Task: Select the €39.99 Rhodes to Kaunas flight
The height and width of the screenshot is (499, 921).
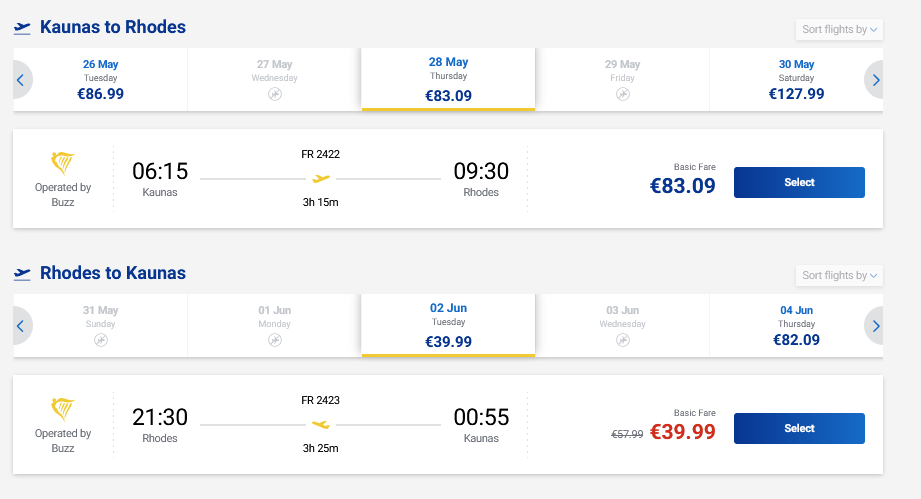Action: [799, 429]
